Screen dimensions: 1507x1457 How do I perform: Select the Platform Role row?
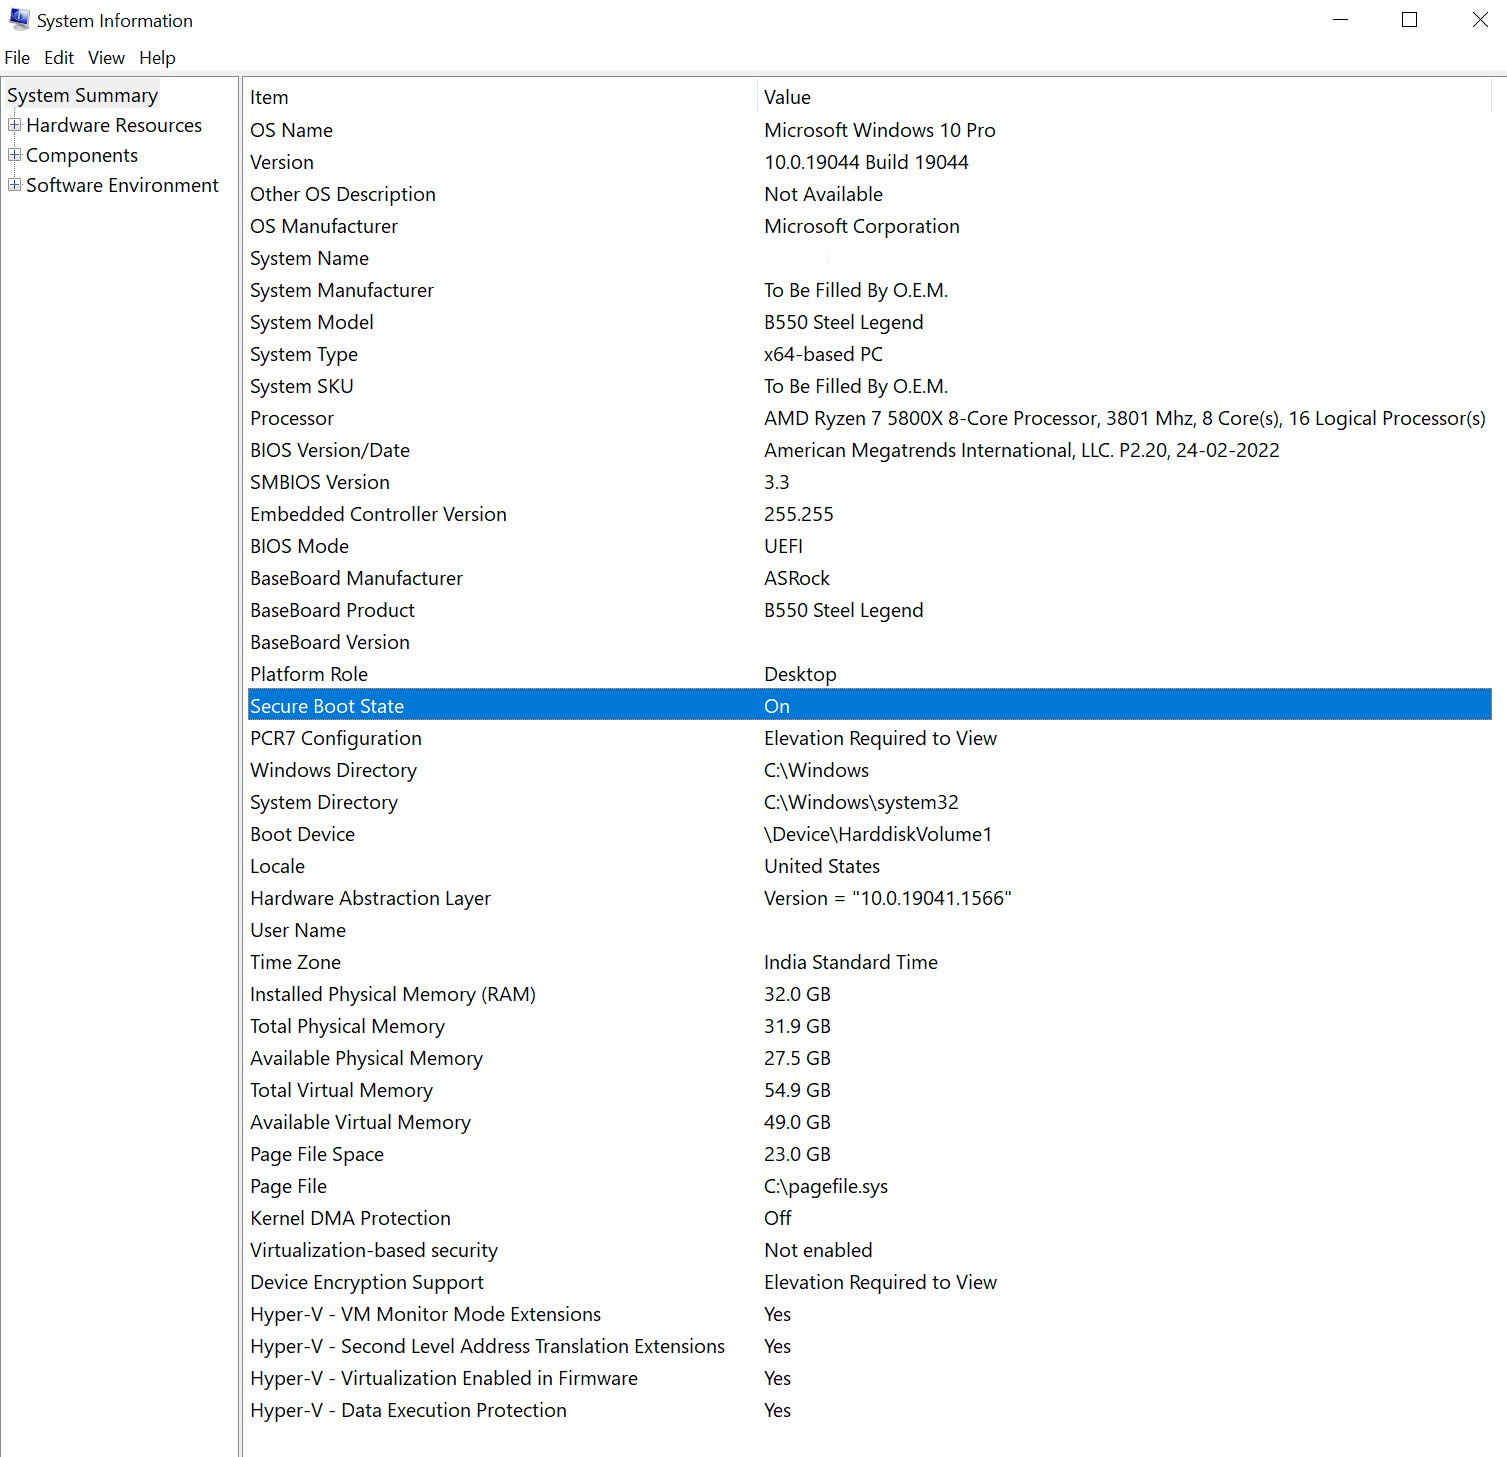click(869, 674)
